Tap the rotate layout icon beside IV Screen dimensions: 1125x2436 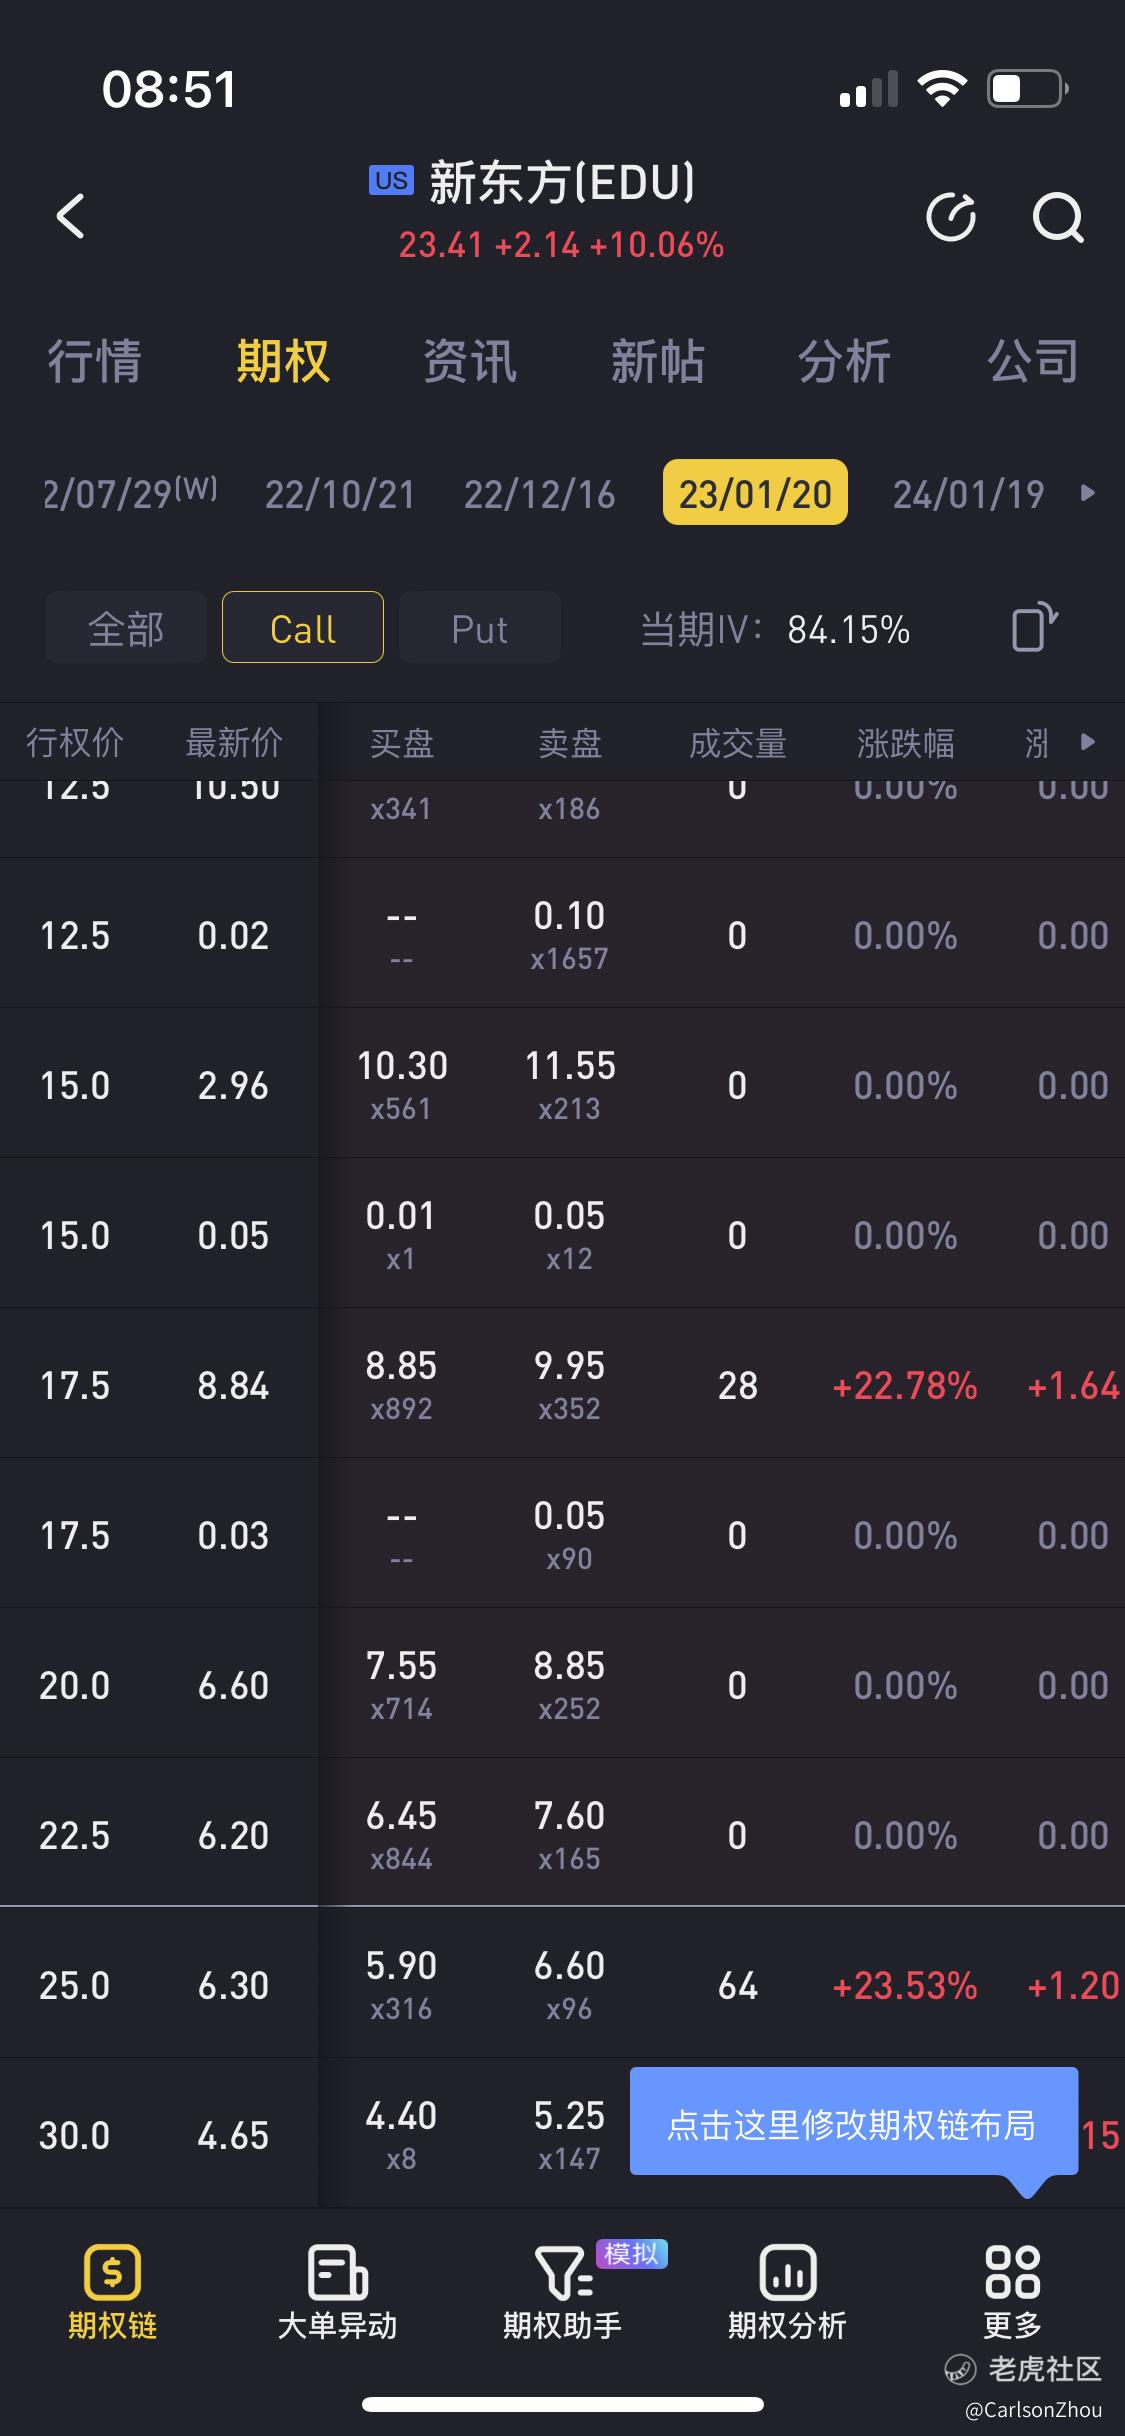coord(1035,628)
